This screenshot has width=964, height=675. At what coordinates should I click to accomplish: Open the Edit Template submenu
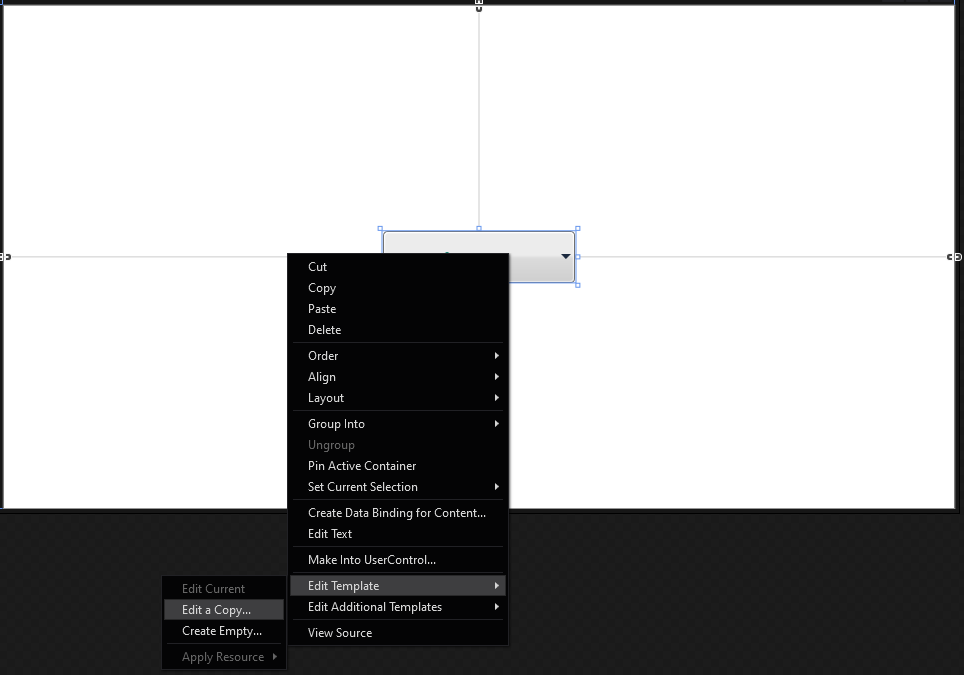point(398,586)
